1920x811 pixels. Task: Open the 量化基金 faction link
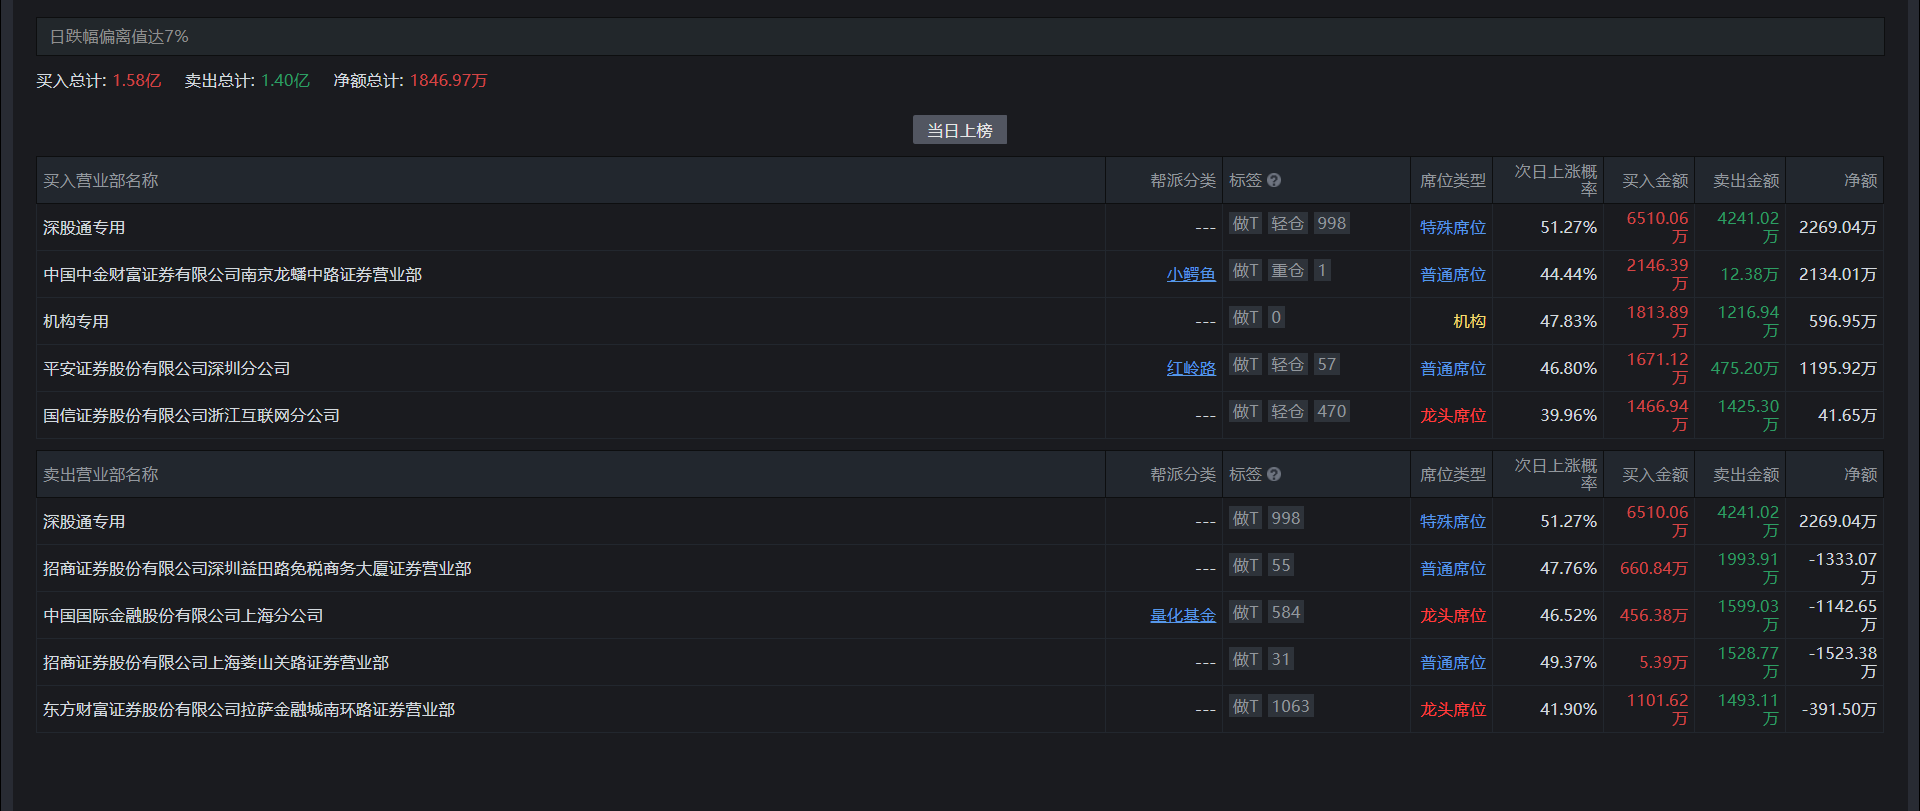click(x=1183, y=615)
